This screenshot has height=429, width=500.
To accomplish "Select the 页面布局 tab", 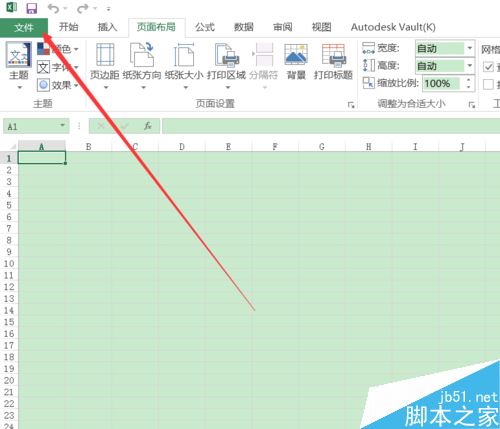I will click(x=156, y=27).
